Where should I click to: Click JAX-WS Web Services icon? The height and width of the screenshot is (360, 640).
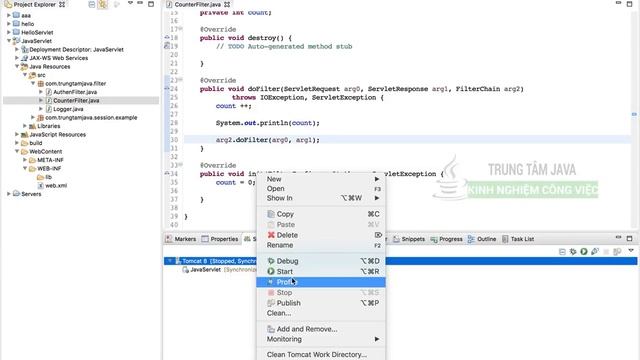24,58
